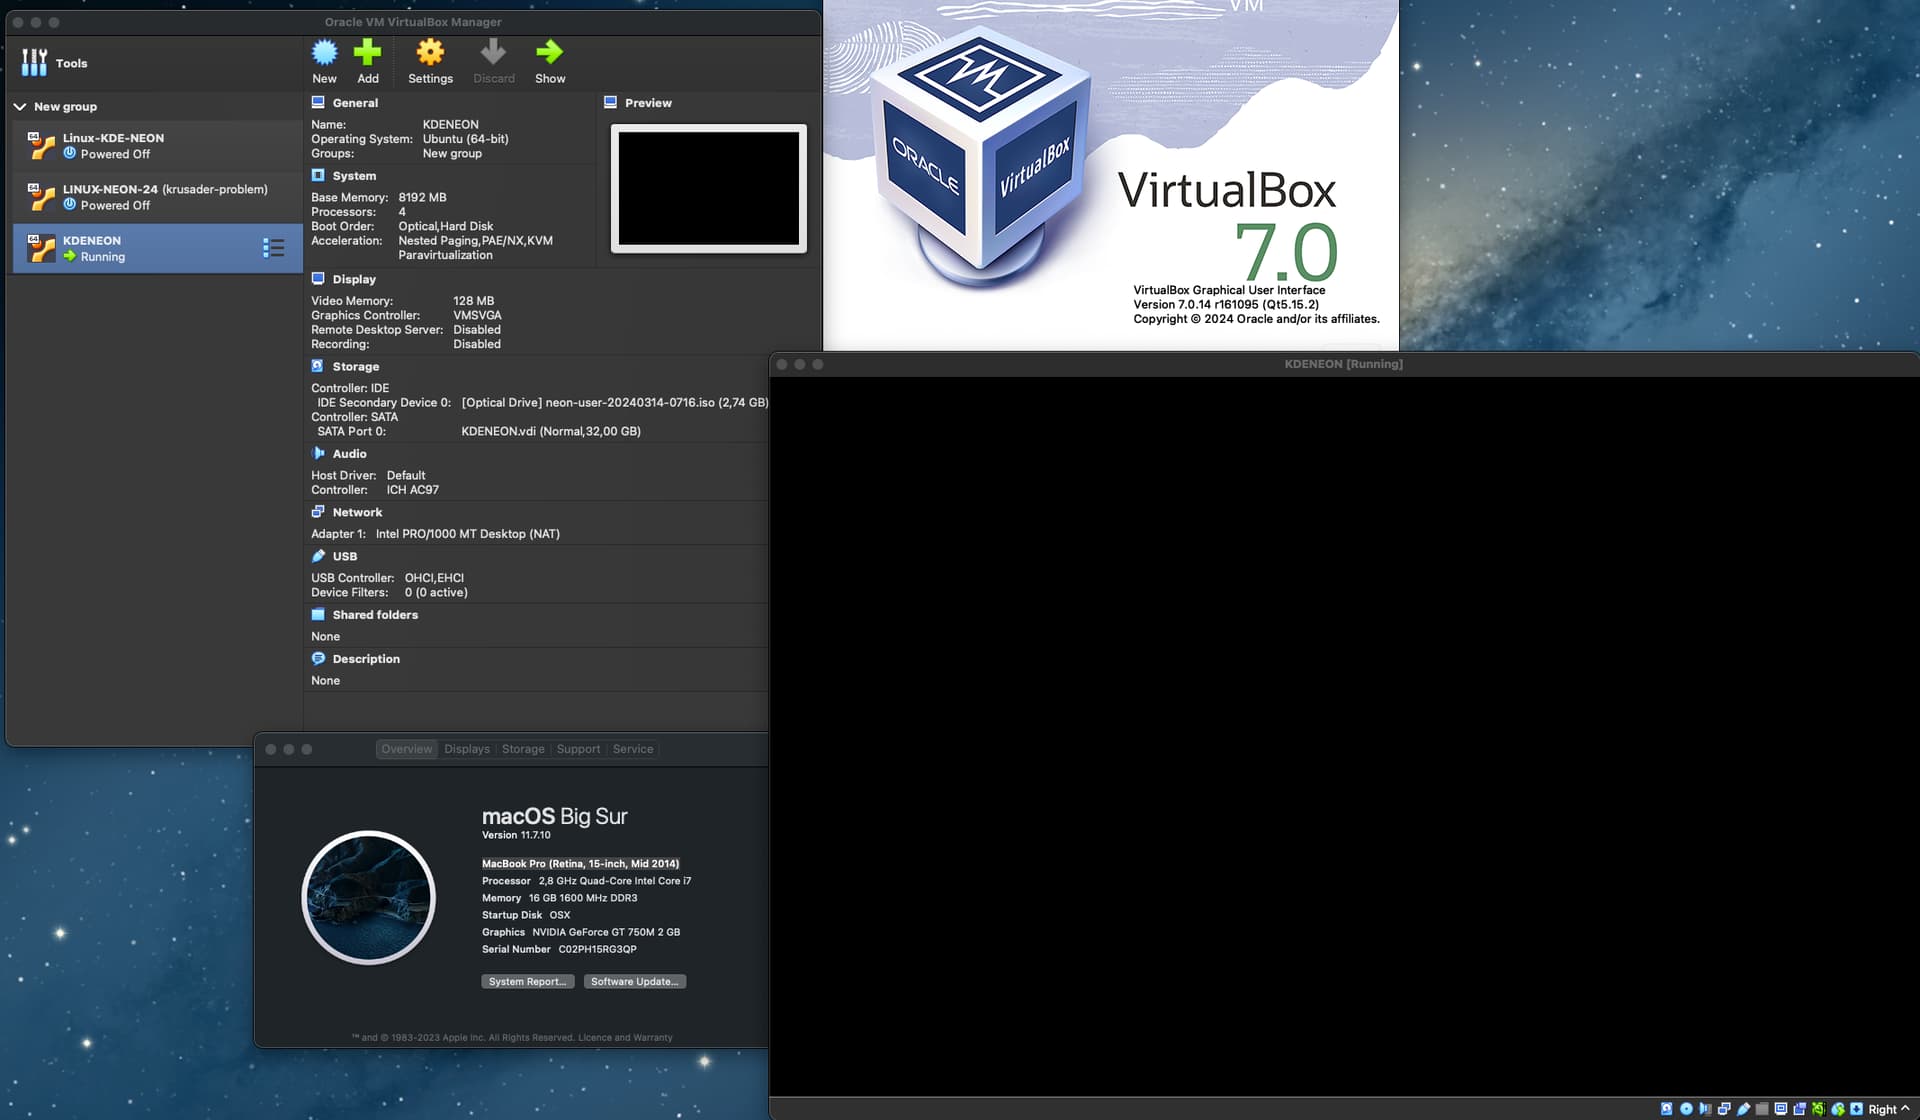Open the Storage tab in About This Mac
This screenshot has height=1120, width=1920.
523,749
